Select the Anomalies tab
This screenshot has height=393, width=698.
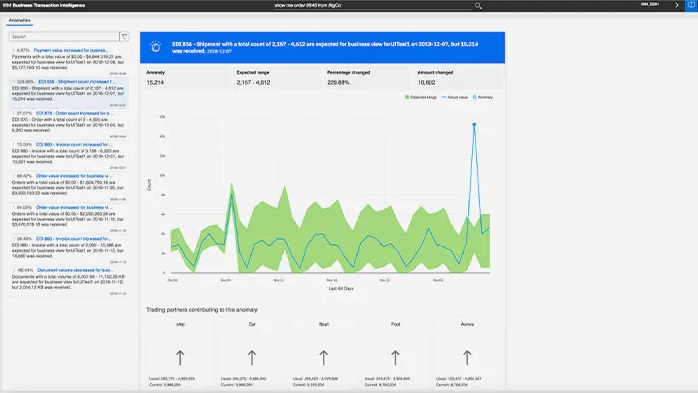point(20,20)
